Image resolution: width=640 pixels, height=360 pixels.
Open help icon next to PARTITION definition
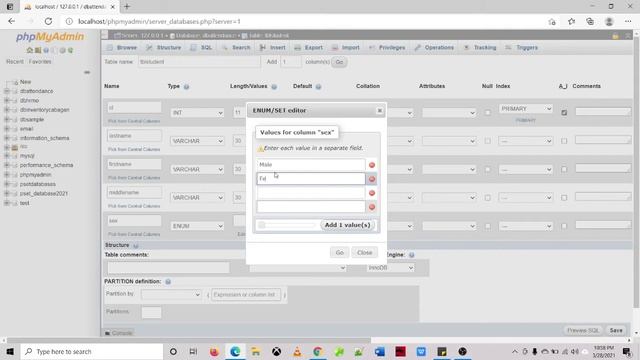(168, 282)
